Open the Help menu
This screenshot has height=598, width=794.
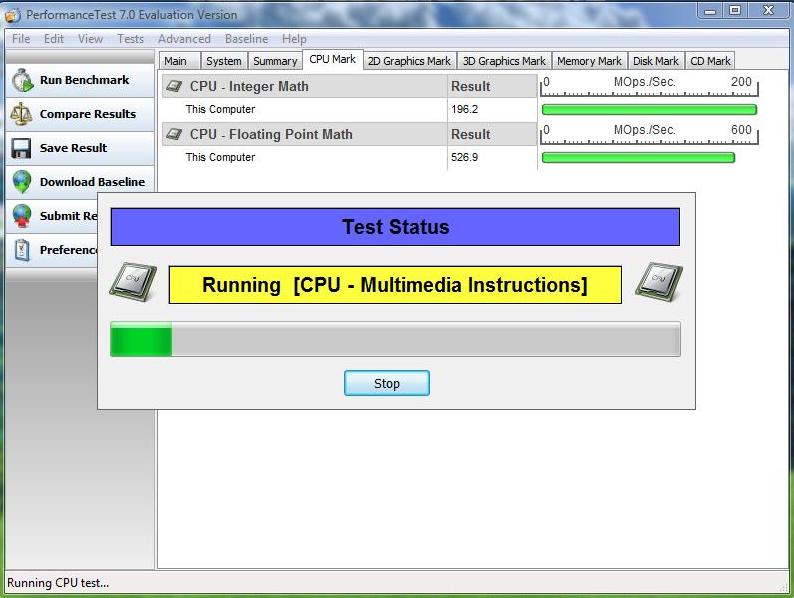(x=294, y=39)
